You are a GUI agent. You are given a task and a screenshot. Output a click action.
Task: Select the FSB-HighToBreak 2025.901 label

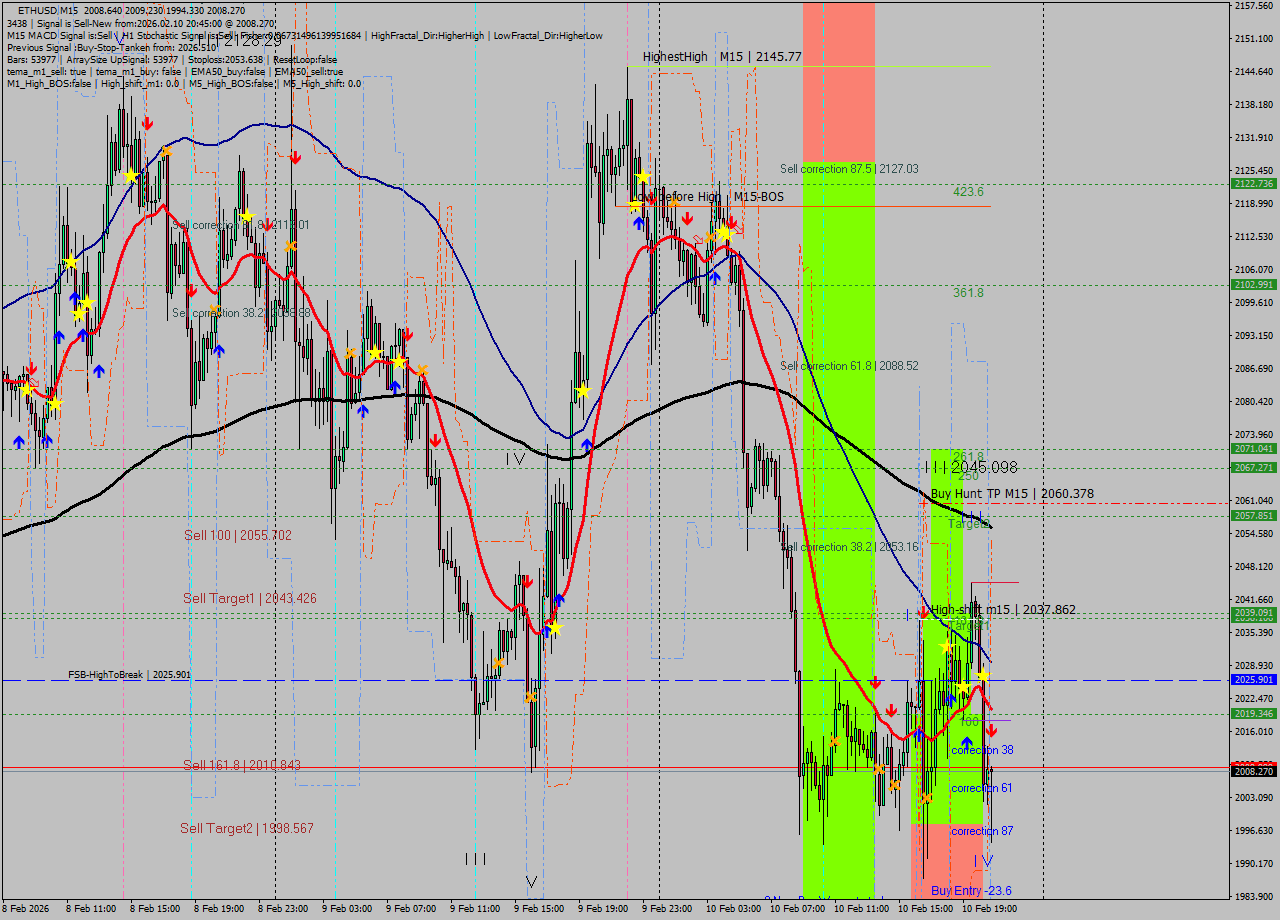pyautogui.click(x=129, y=675)
